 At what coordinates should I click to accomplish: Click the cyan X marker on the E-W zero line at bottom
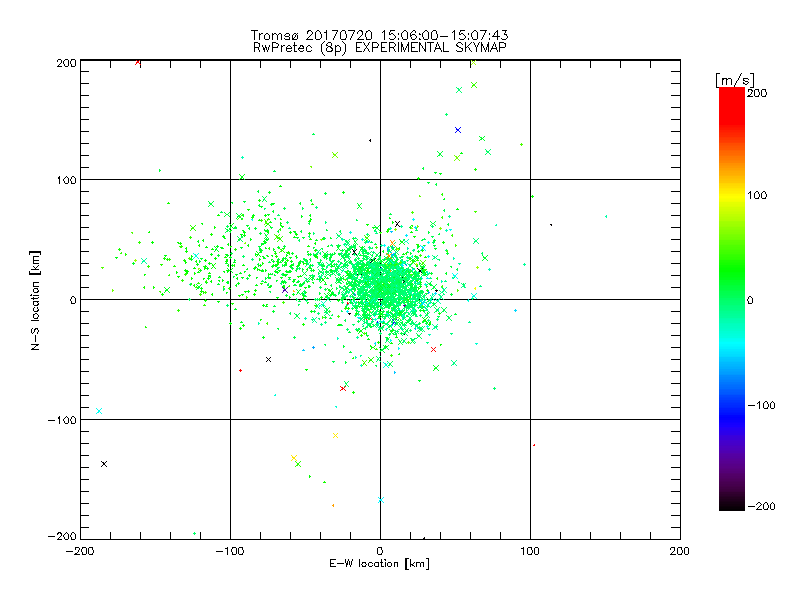381,500
